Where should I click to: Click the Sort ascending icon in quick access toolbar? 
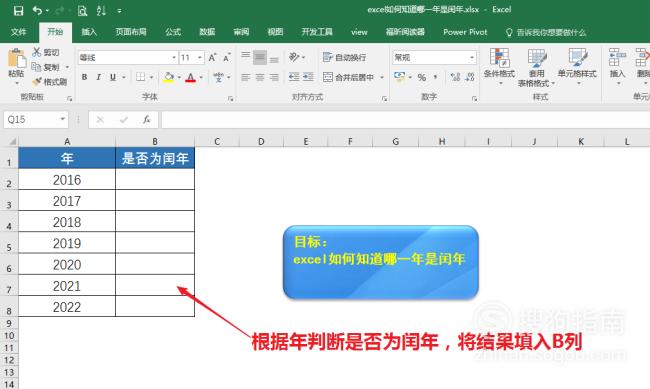click(x=101, y=10)
